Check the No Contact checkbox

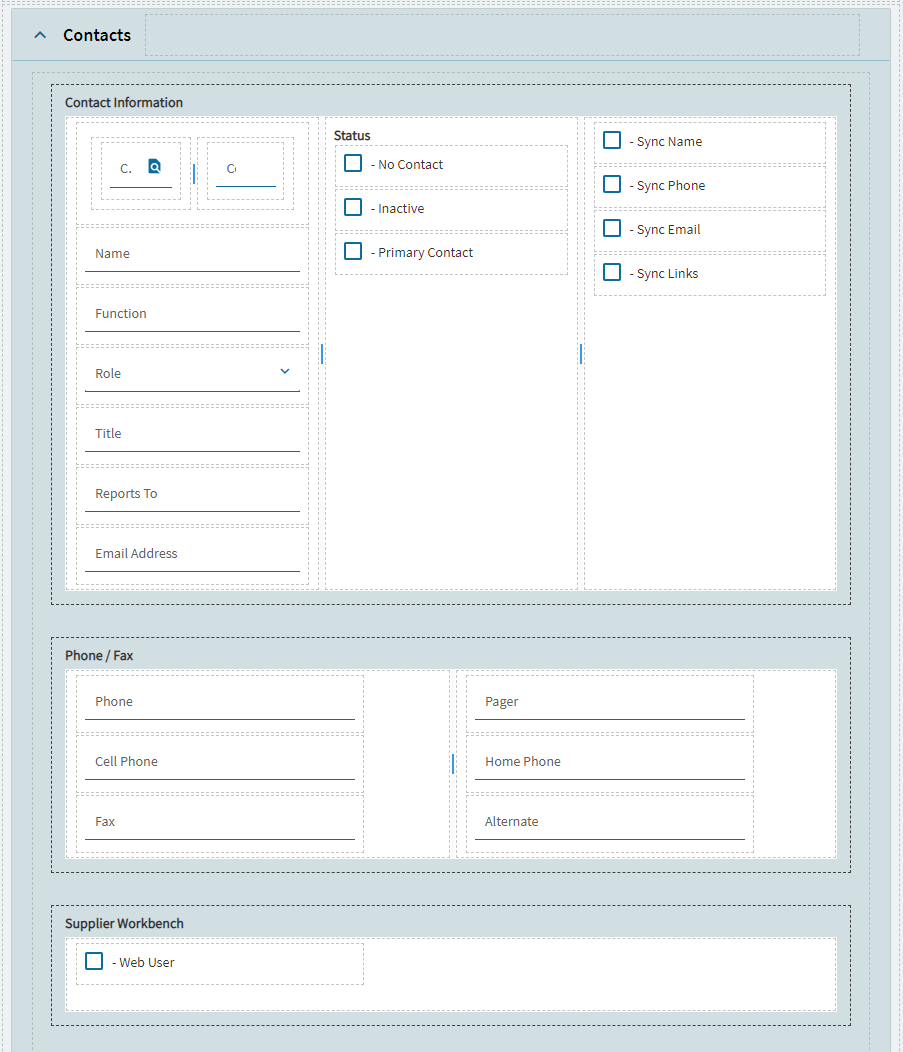tap(353, 163)
